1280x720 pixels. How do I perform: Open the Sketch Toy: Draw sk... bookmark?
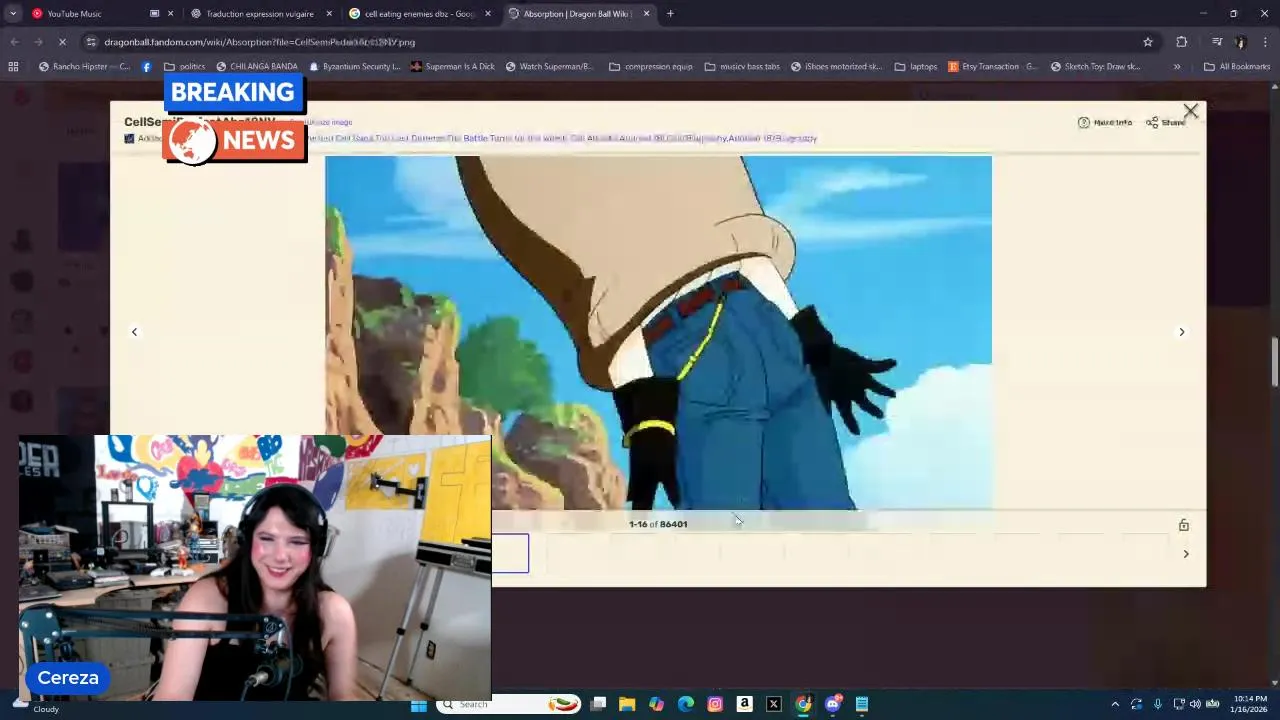click(x=1095, y=67)
